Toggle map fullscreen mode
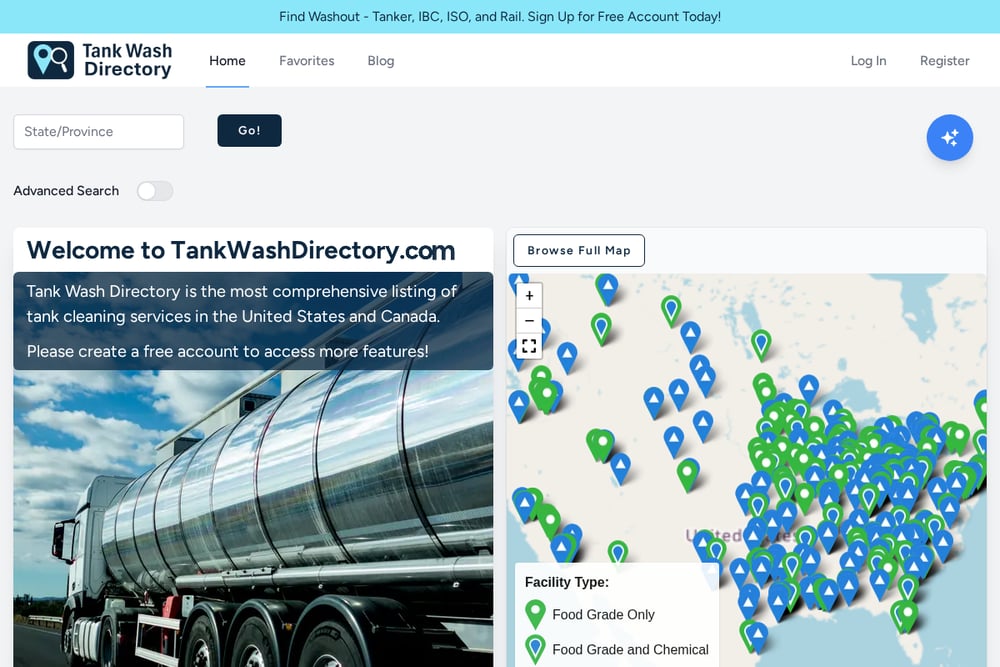 coord(529,346)
